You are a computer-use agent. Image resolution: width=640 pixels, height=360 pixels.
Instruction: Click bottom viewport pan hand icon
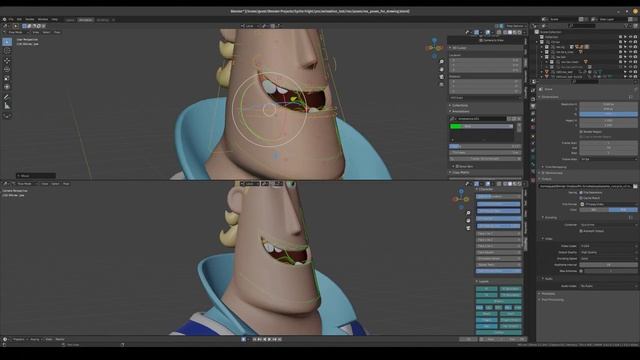tap(468, 220)
